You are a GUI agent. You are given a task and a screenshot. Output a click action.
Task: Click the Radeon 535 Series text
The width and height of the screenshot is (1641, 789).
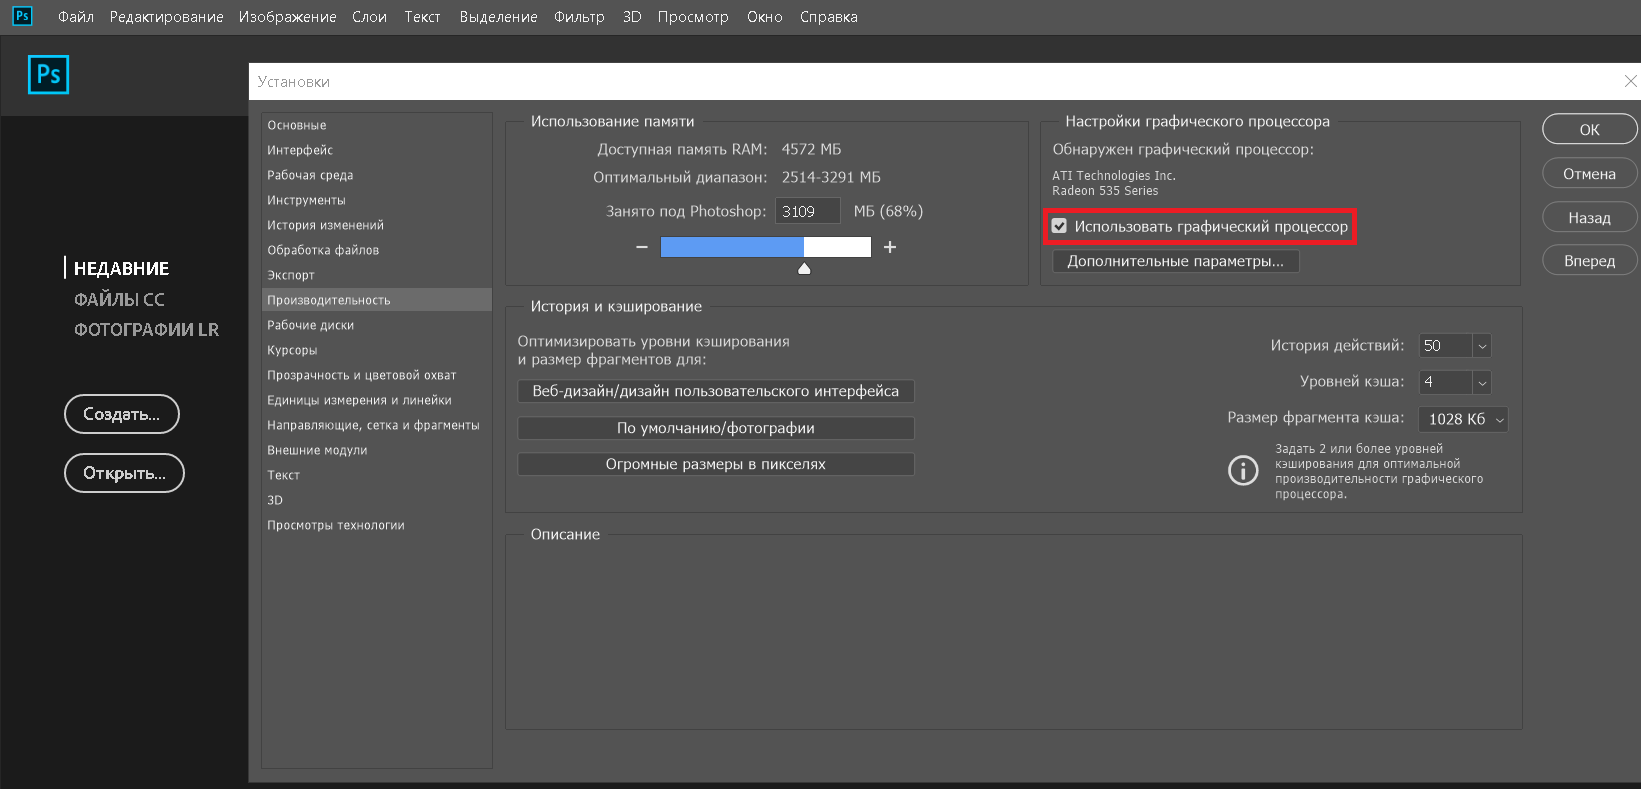tap(1105, 191)
